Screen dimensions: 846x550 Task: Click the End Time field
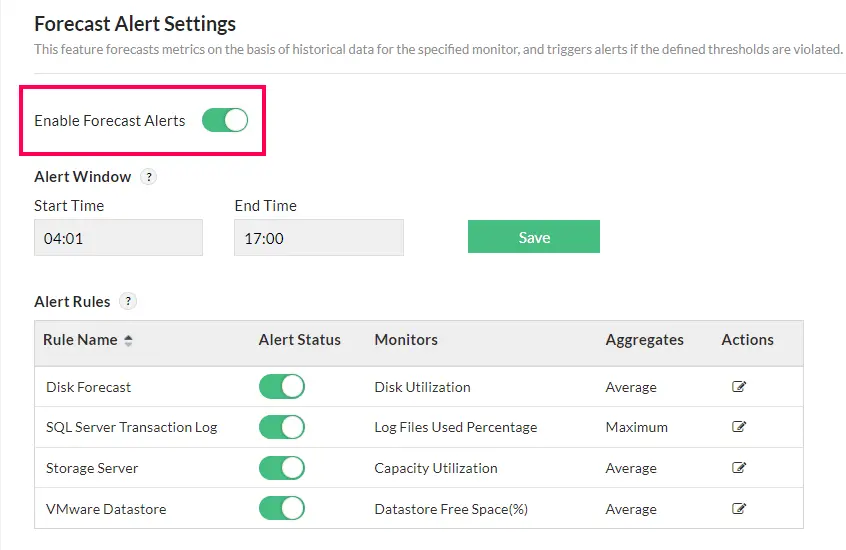tap(318, 238)
